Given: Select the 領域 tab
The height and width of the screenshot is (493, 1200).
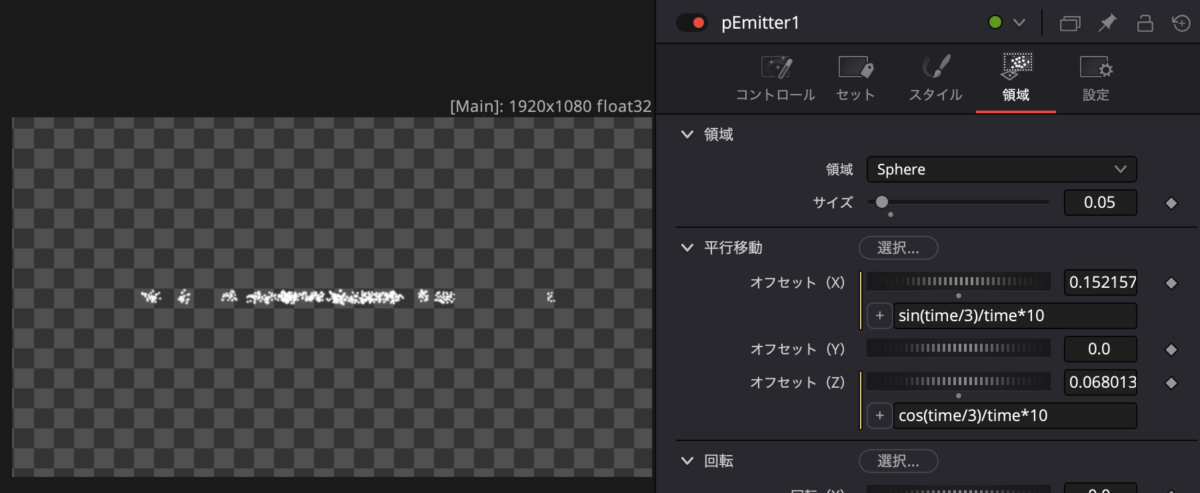Looking at the screenshot, I should [x=1016, y=79].
